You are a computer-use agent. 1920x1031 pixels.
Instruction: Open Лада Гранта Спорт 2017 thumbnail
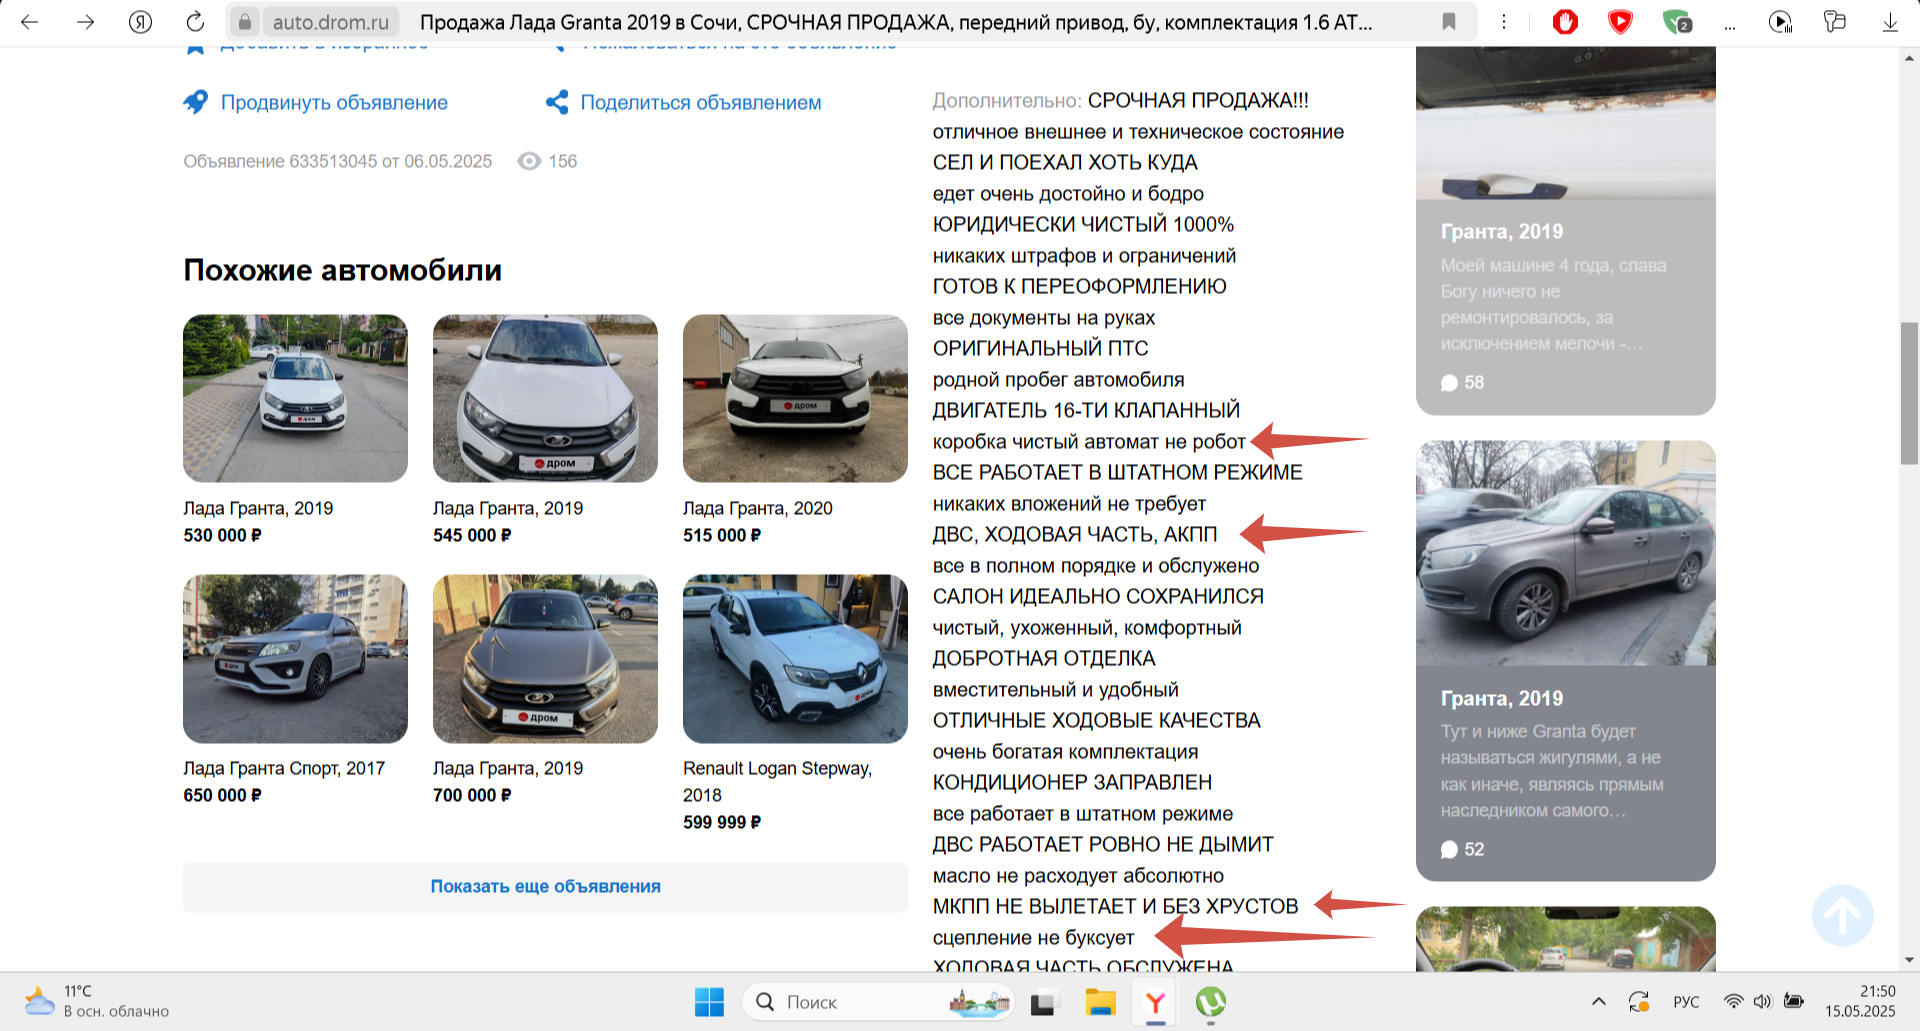[295, 658]
